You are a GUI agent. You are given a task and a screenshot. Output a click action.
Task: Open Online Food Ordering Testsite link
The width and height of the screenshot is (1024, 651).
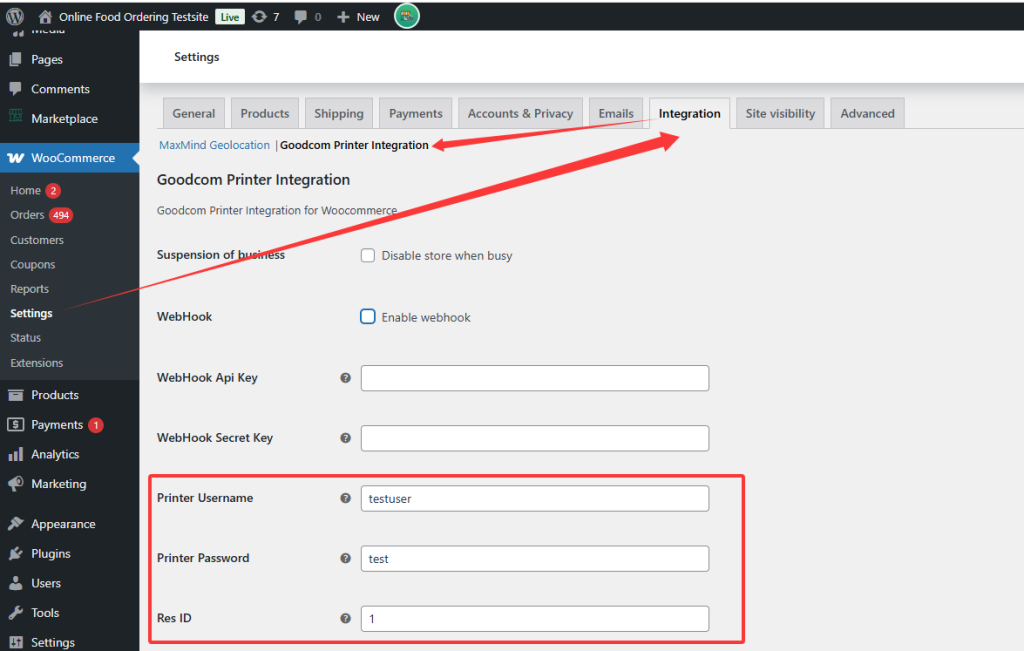(x=133, y=17)
